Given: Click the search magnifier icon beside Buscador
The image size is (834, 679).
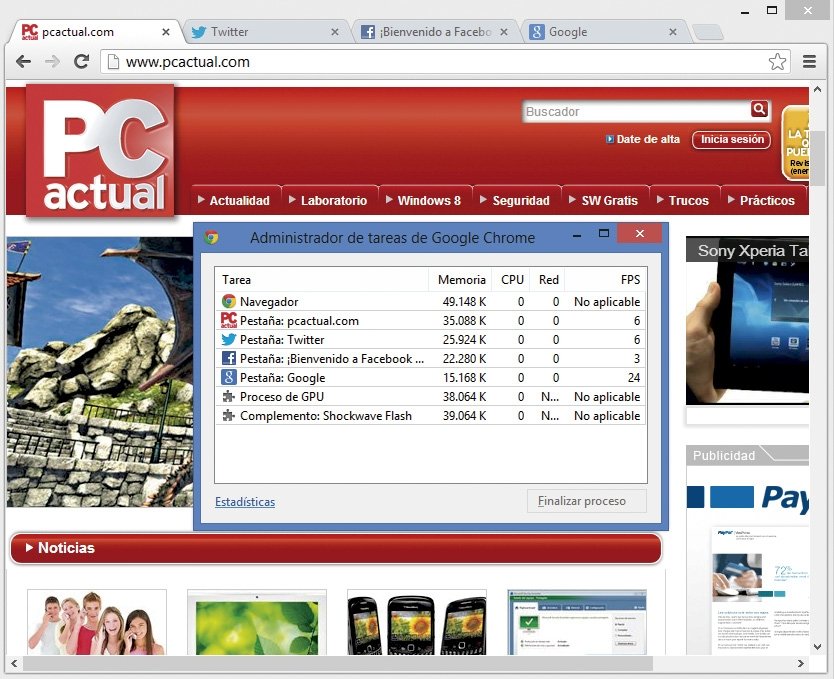Looking at the screenshot, I should (x=759, y=109).
